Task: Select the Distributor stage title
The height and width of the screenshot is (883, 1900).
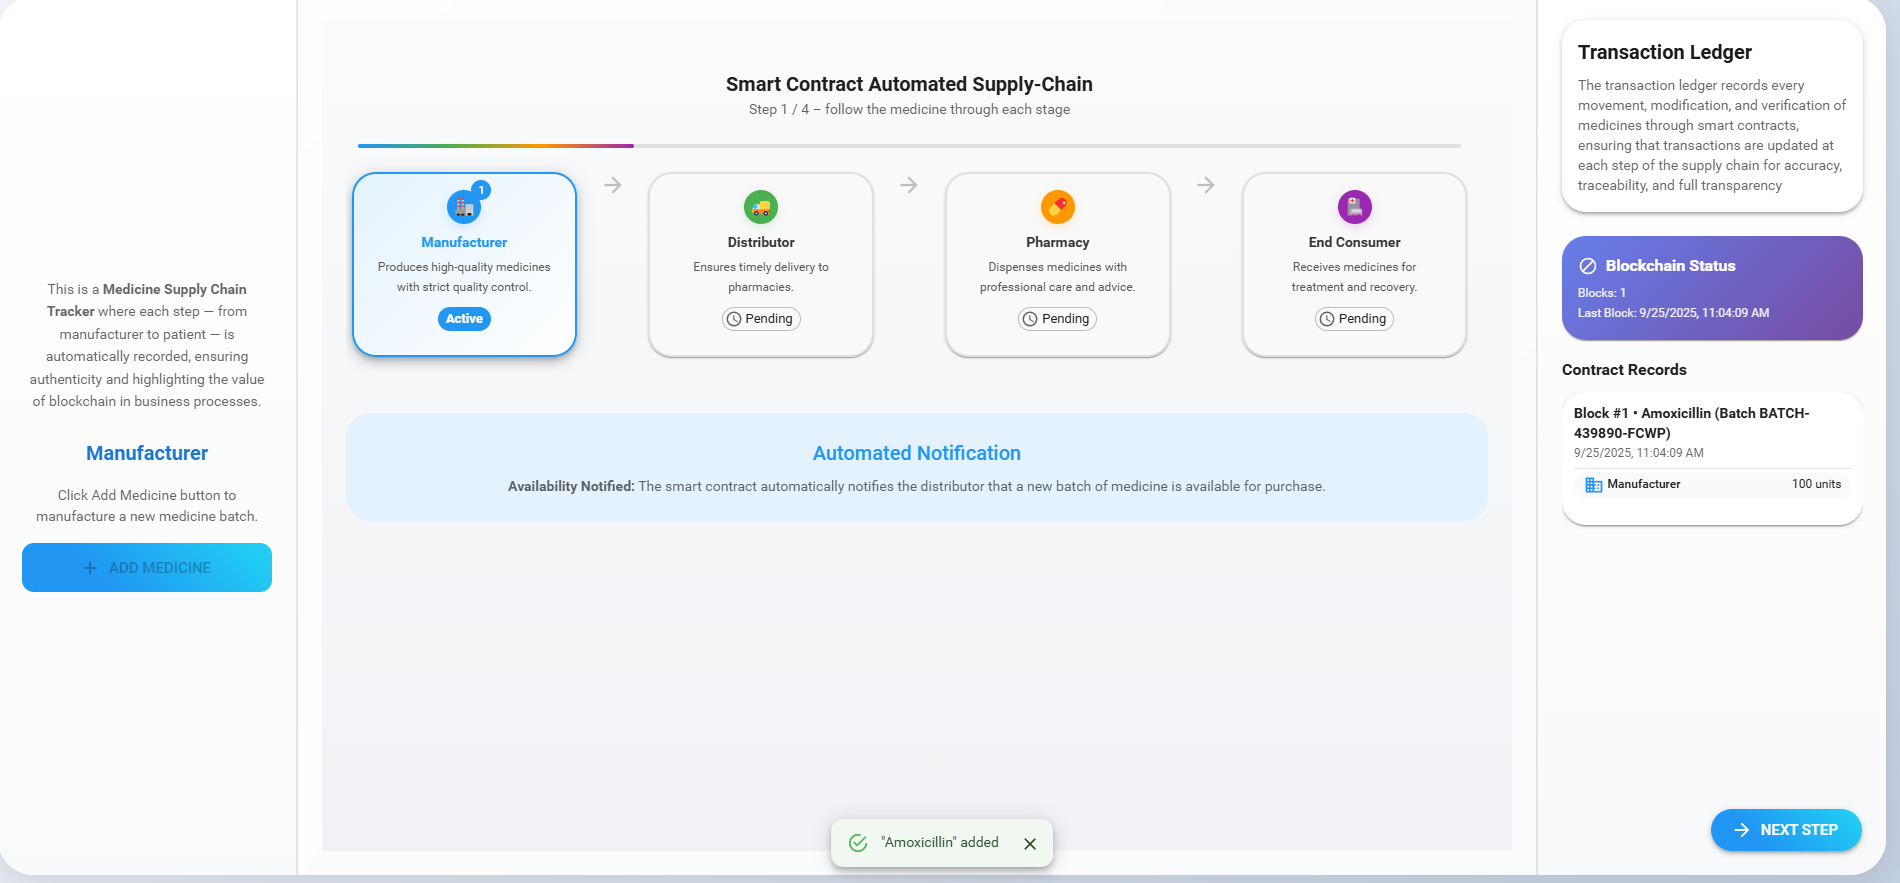Action: [761, 242]
